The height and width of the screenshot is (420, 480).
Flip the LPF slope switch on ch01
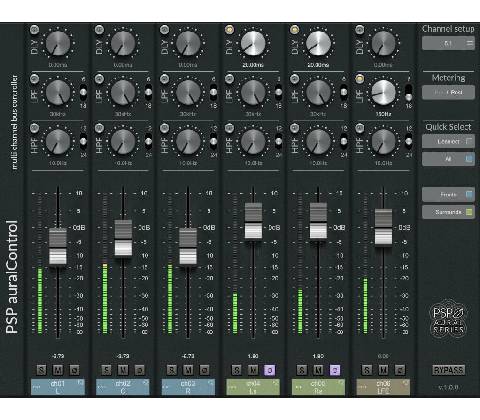click(x=83, y=92)
